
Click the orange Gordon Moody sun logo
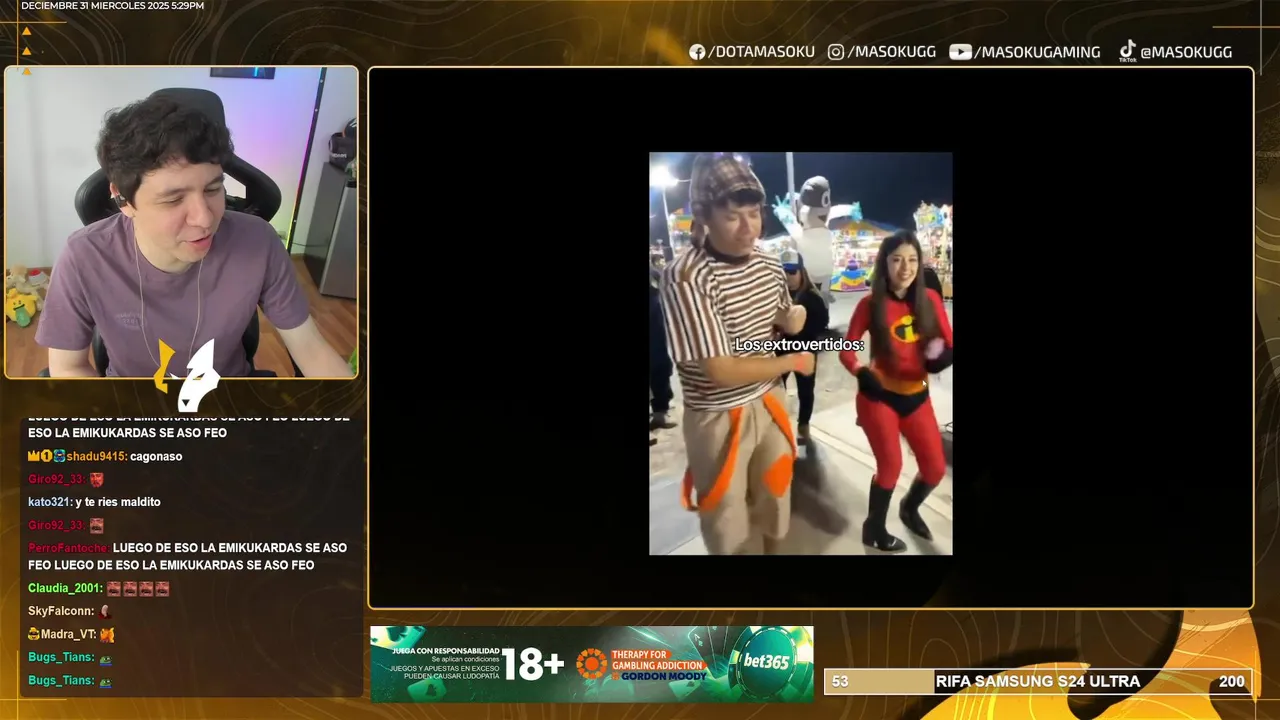click(591, 664)
